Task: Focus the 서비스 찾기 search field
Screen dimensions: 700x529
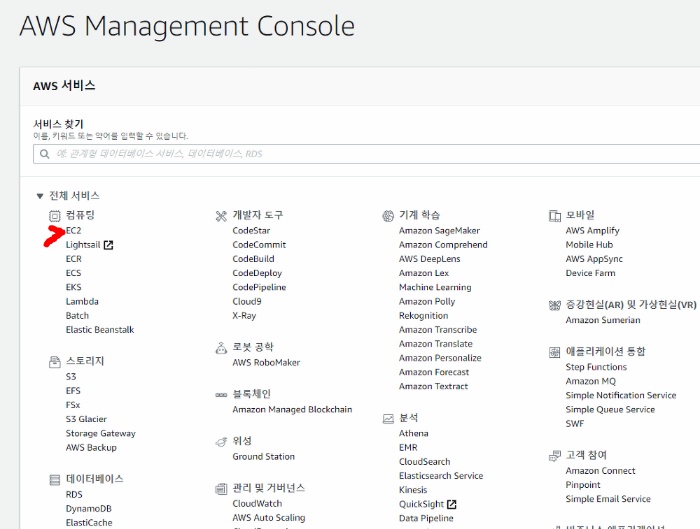Action: (366, 154)
